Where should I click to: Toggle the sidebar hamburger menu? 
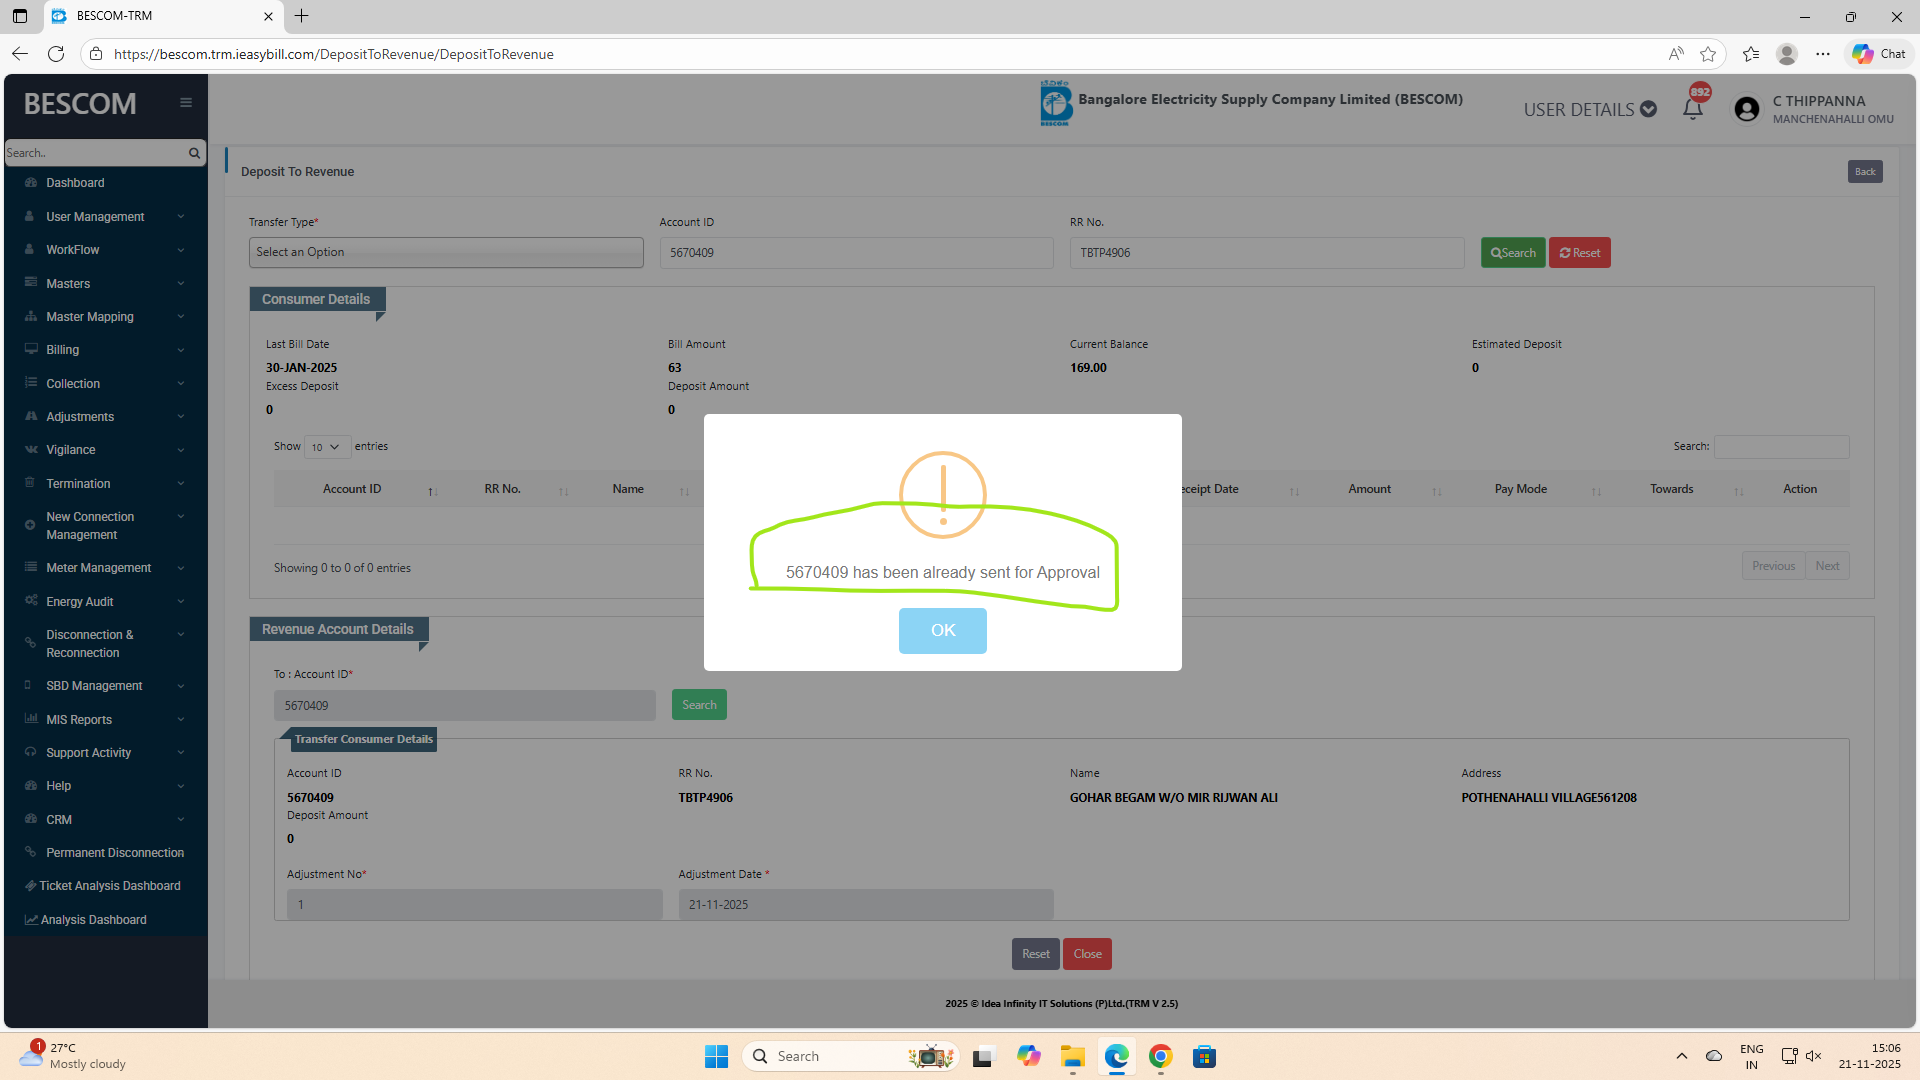(186, 103)
